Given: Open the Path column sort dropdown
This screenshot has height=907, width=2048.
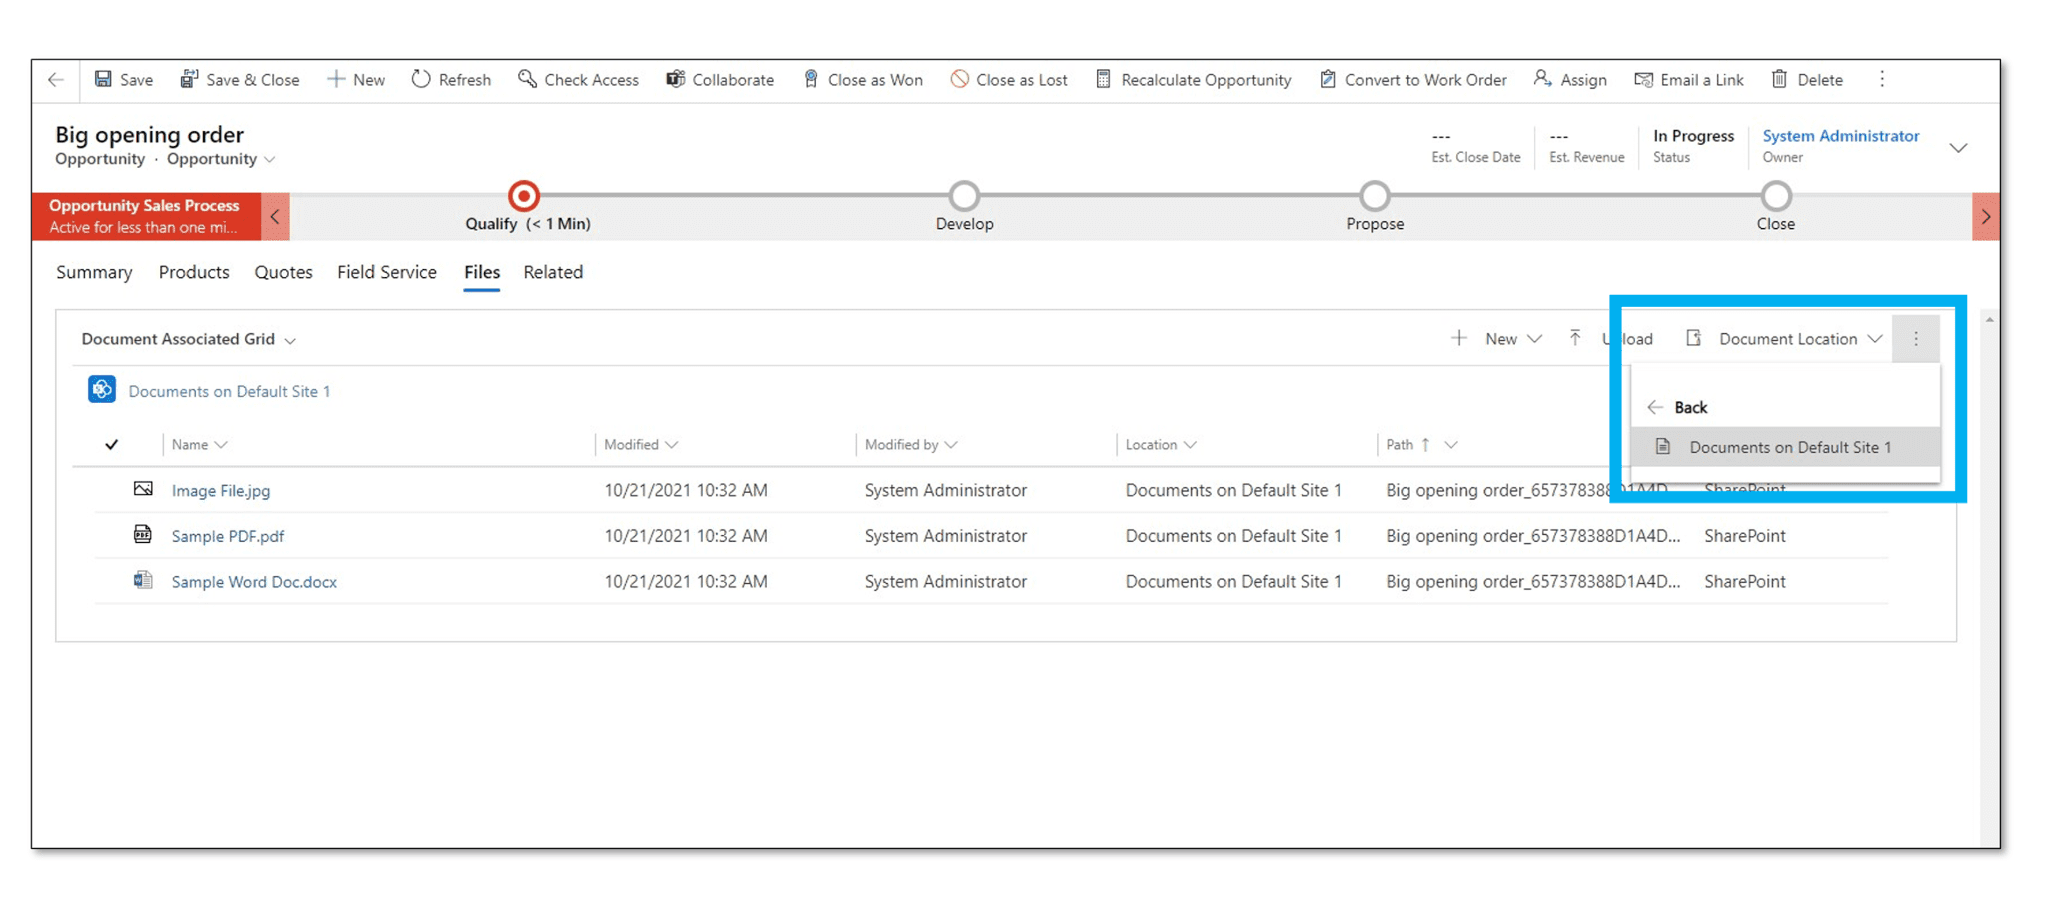Looking at the screenshot, I should pos(1451,444).
